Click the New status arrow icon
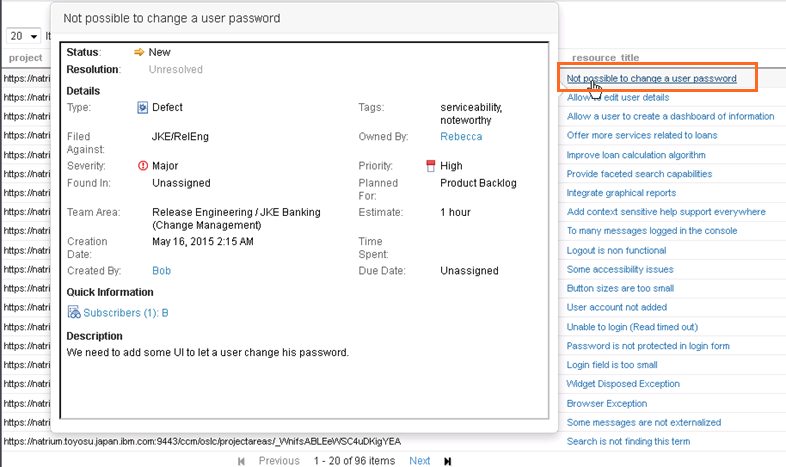This screenshot has height=467, width=786. pyautogui.click(x=139, y=52)
